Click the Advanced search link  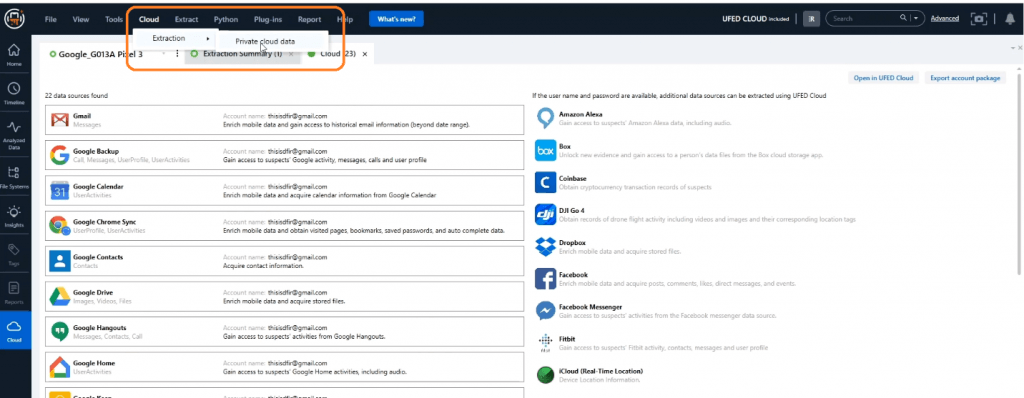coord(945,19)
